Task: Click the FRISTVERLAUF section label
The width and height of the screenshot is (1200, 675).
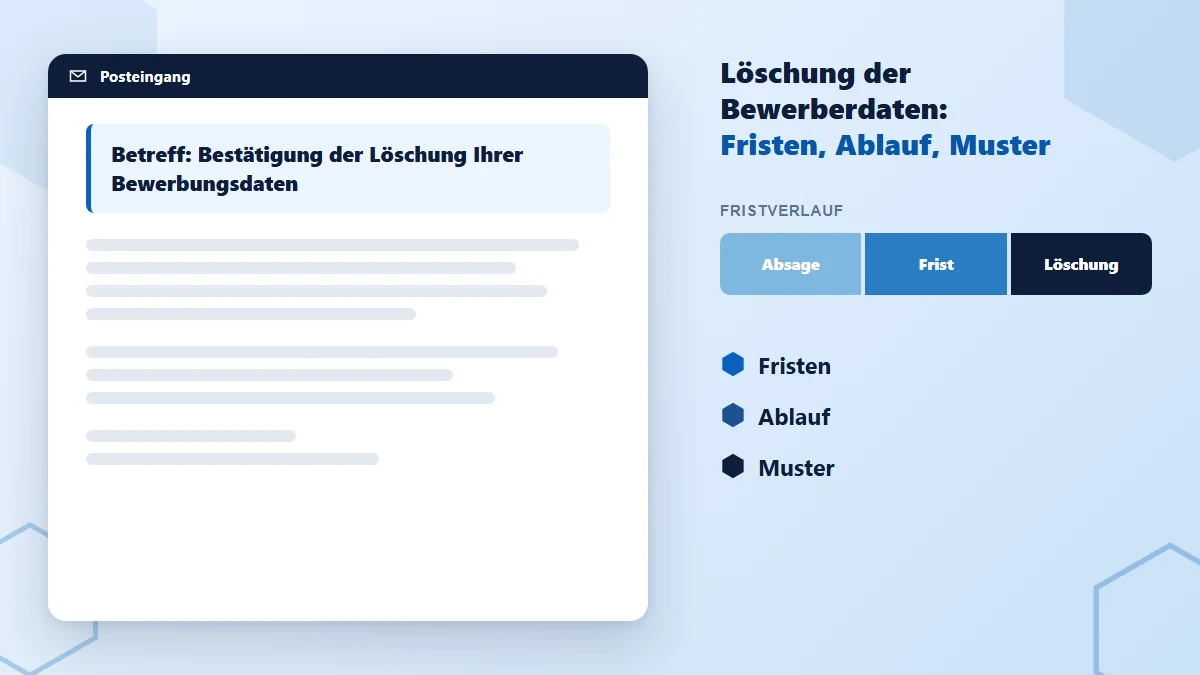Action: point(782,211)
